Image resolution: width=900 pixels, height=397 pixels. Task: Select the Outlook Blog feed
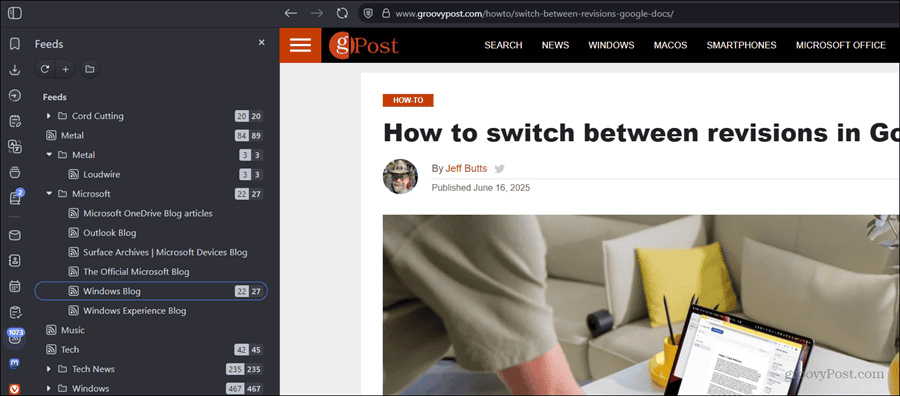[152, 233]
